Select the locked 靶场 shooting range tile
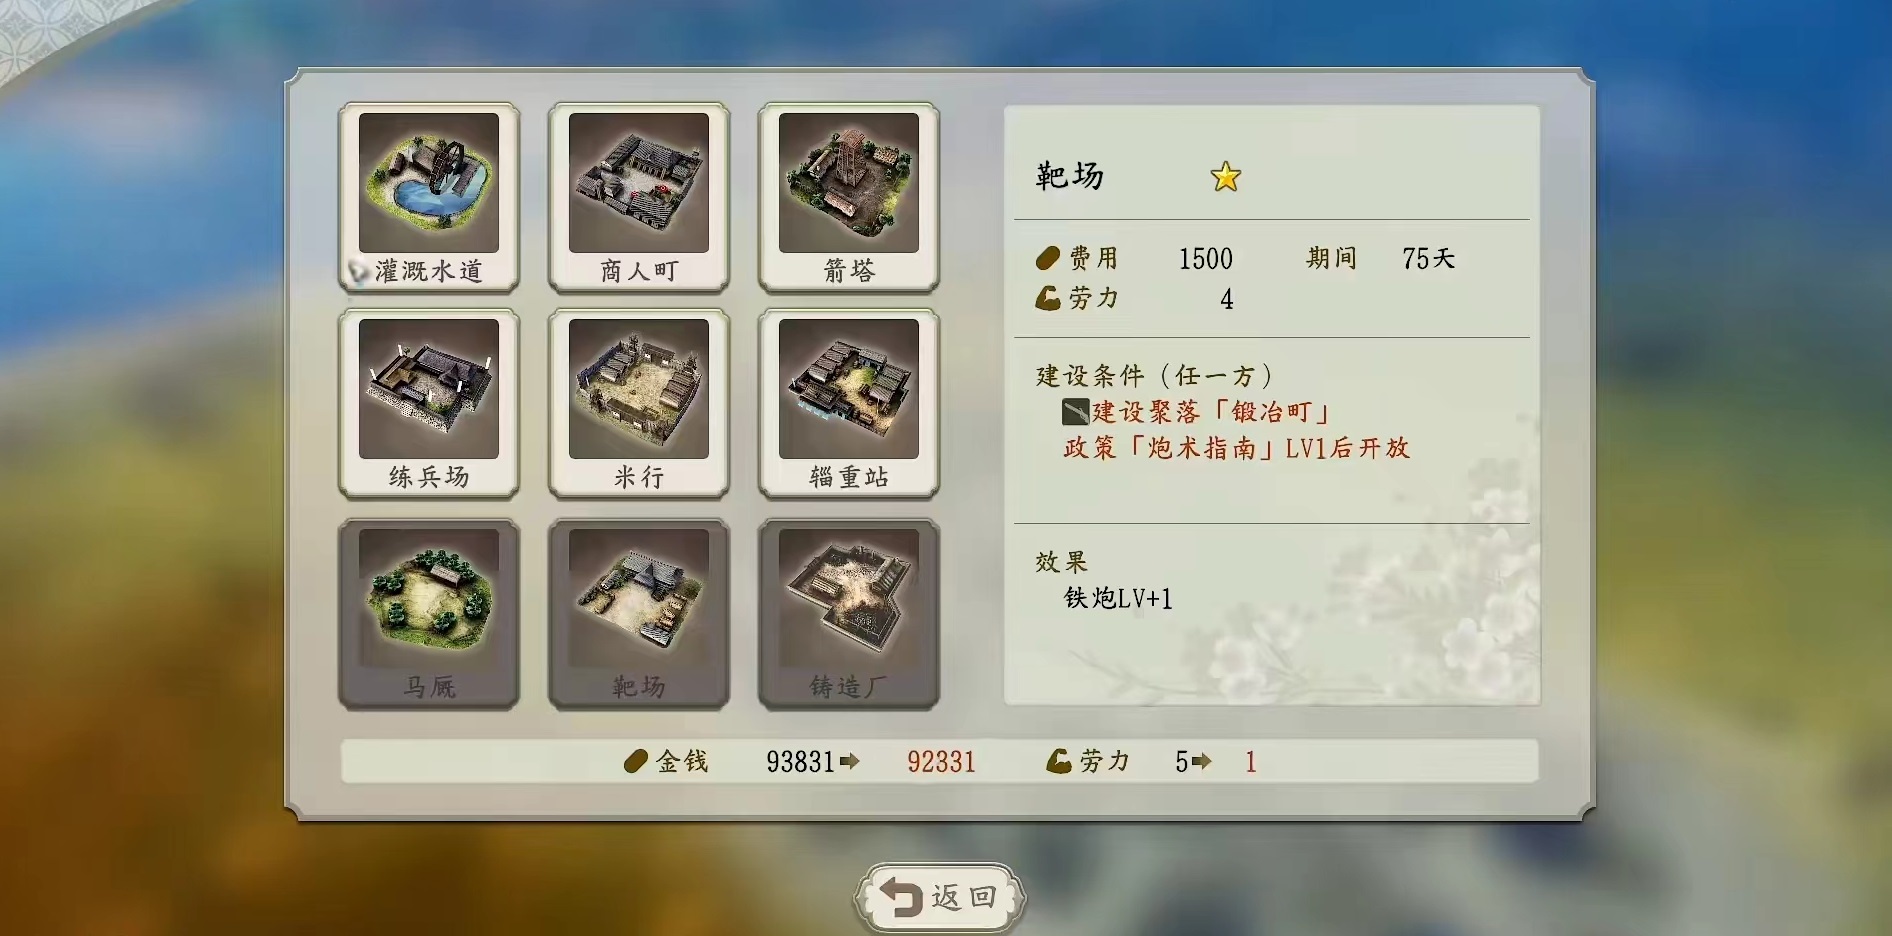 coord(639,614)
